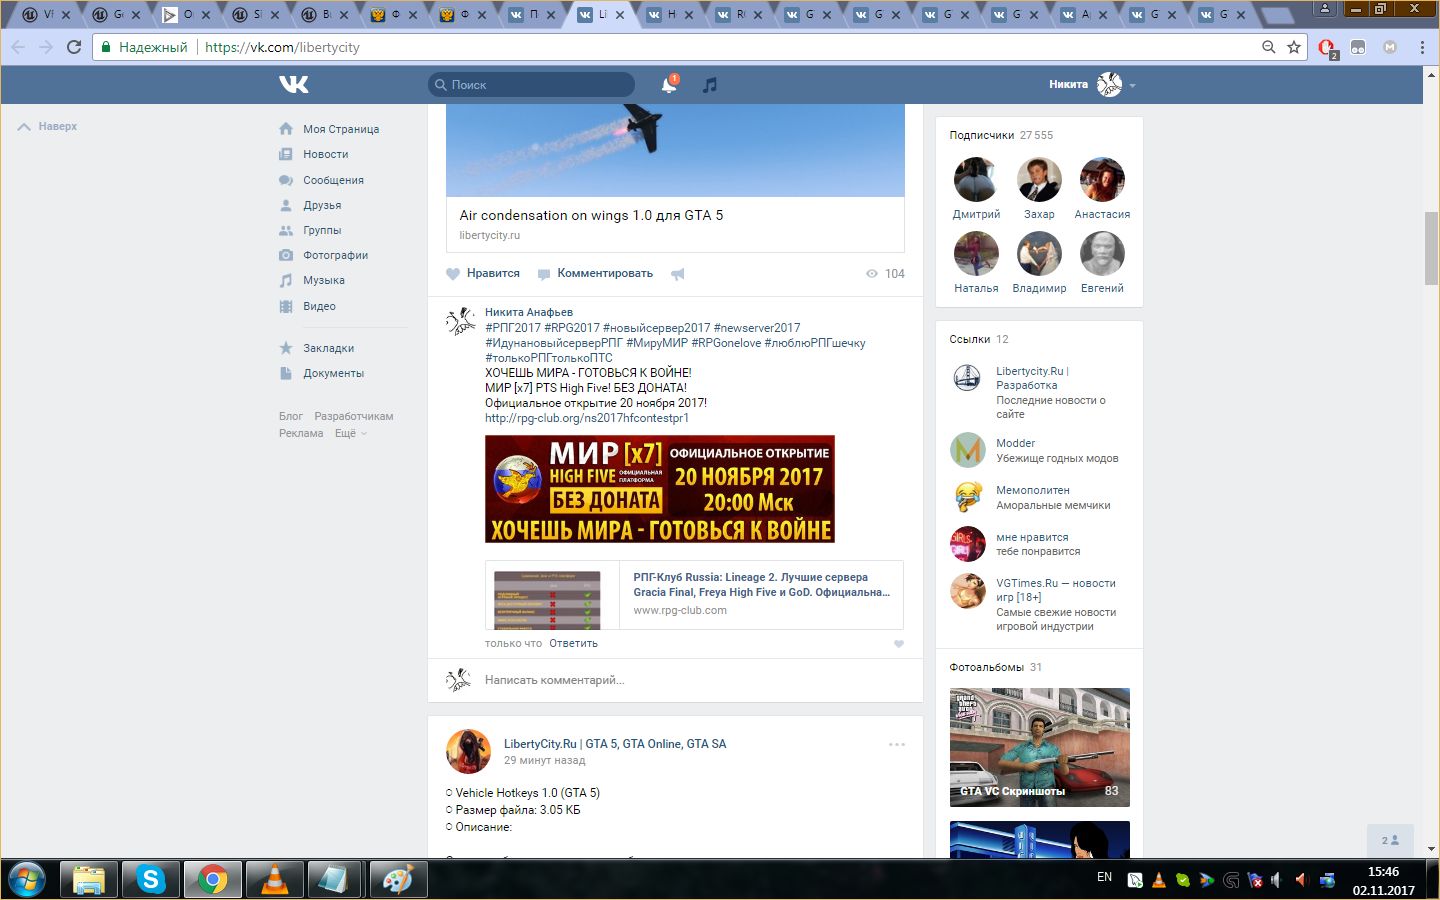The height and width of the screenshot is (900, 1440).
Task: Click the Видео film icon
Action: pos(286,306)
